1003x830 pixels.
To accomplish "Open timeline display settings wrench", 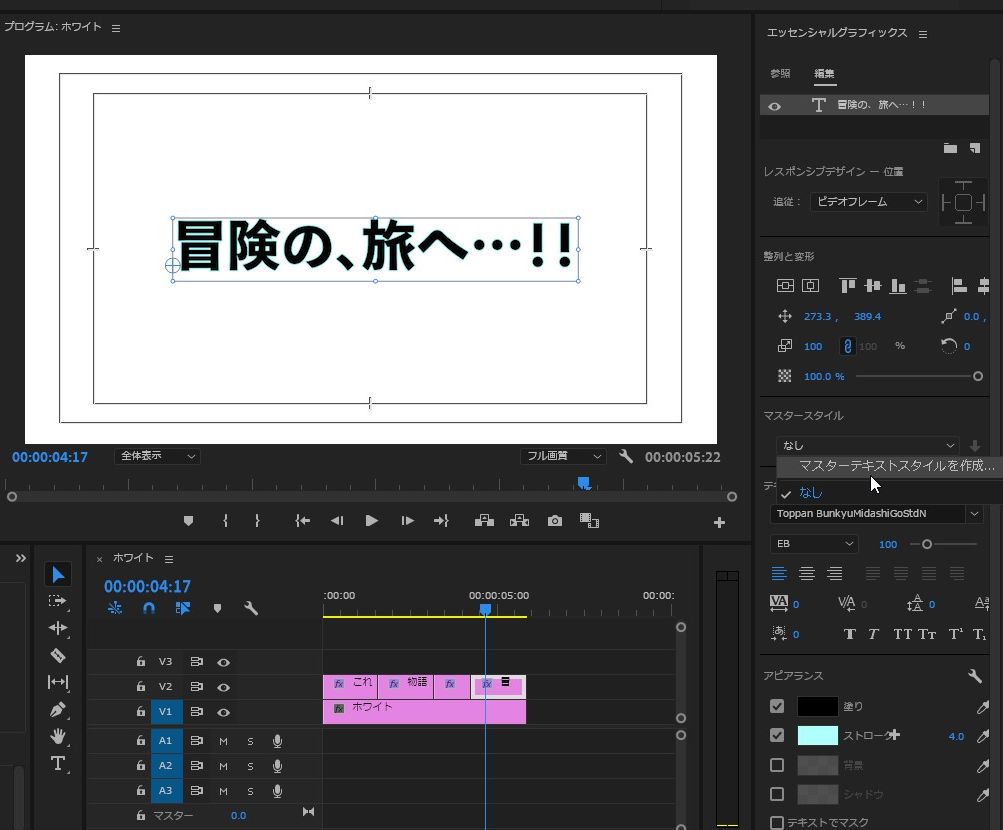I will [x=251, y=608].
